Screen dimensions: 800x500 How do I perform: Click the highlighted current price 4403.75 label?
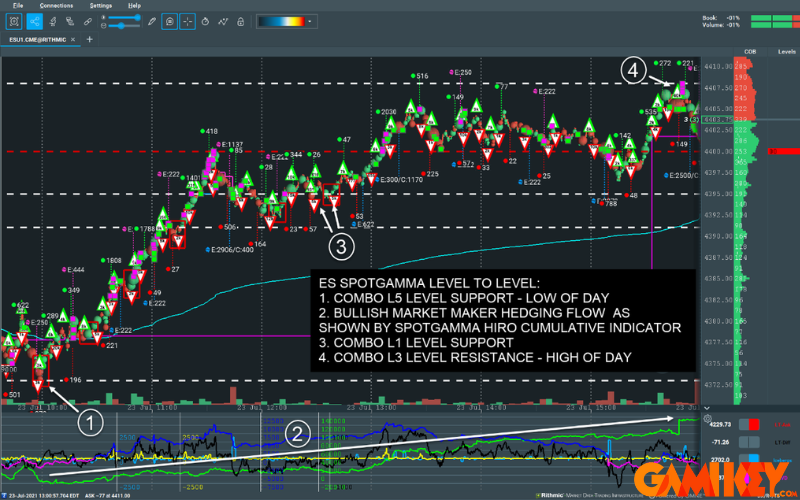[x=718, y=120]
